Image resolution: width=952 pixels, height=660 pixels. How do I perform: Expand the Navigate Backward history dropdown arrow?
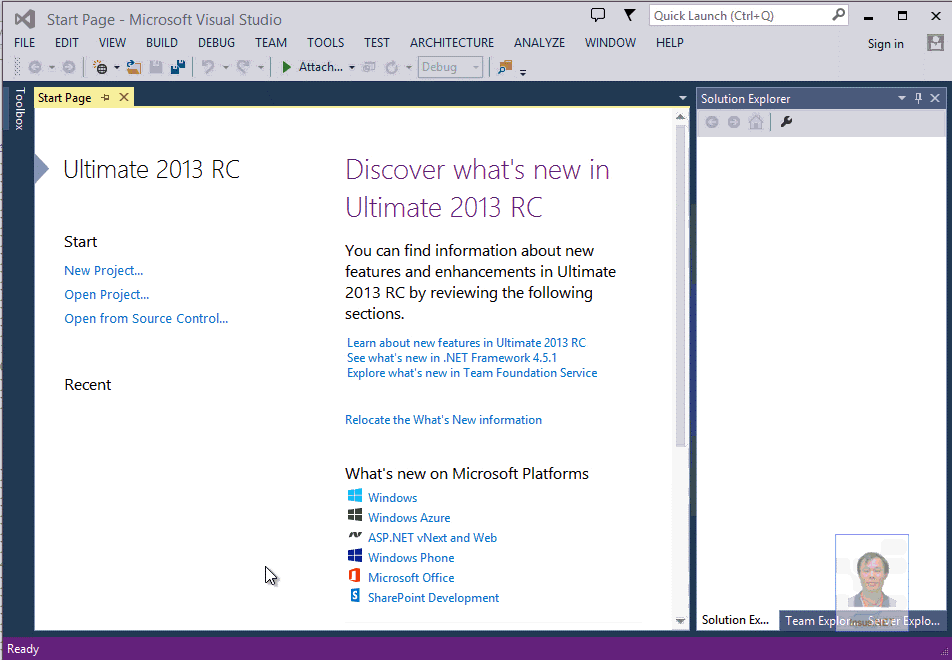(52, 68)
